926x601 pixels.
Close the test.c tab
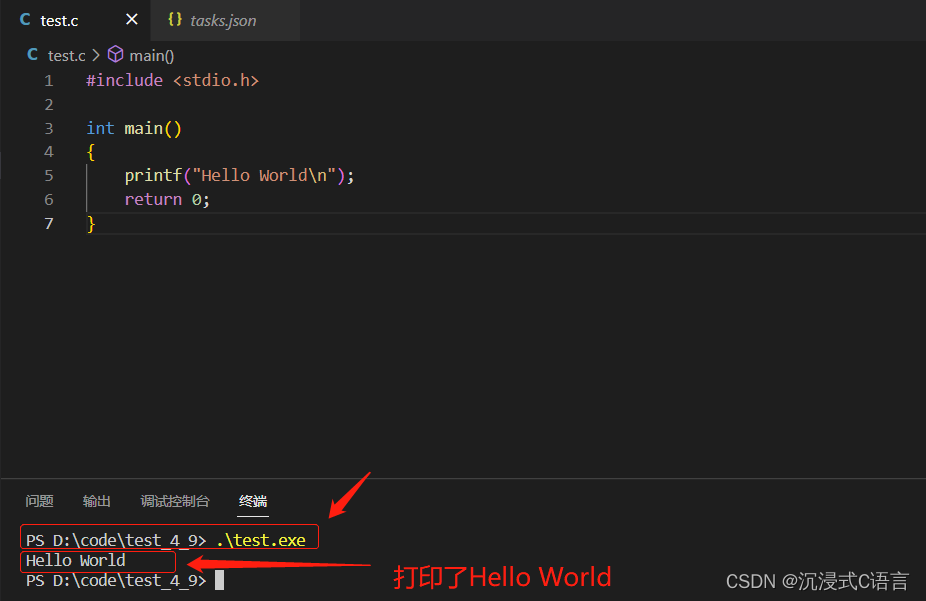click(132, 19)
